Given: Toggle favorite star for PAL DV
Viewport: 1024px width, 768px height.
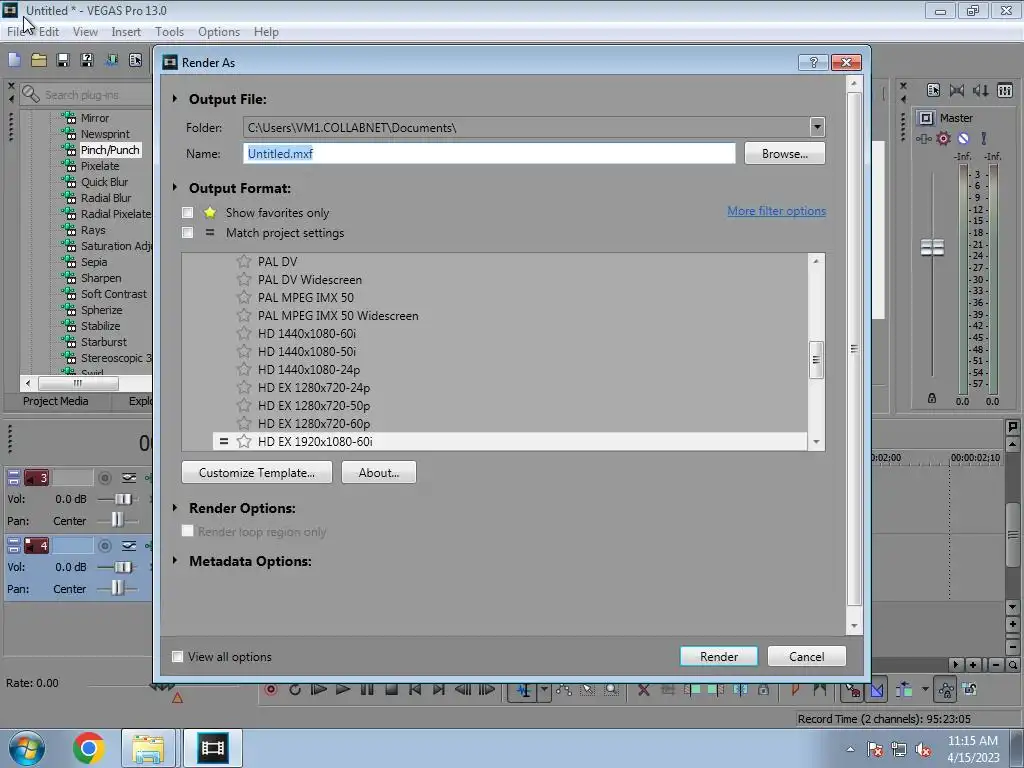Looking at the screenshot, I should (x=244, y=261).
